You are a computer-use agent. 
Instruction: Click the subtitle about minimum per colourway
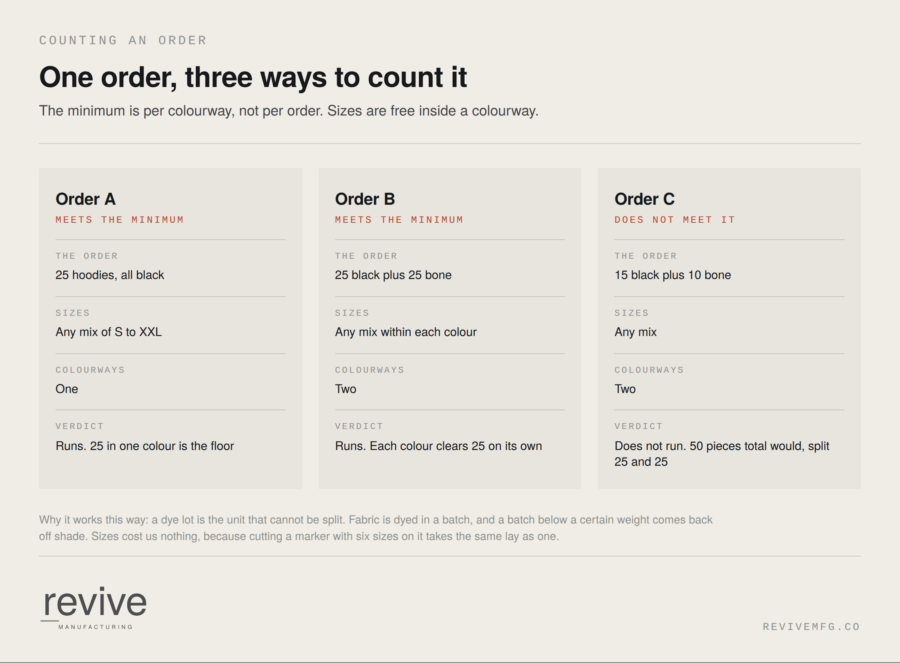tap(289, 111)
